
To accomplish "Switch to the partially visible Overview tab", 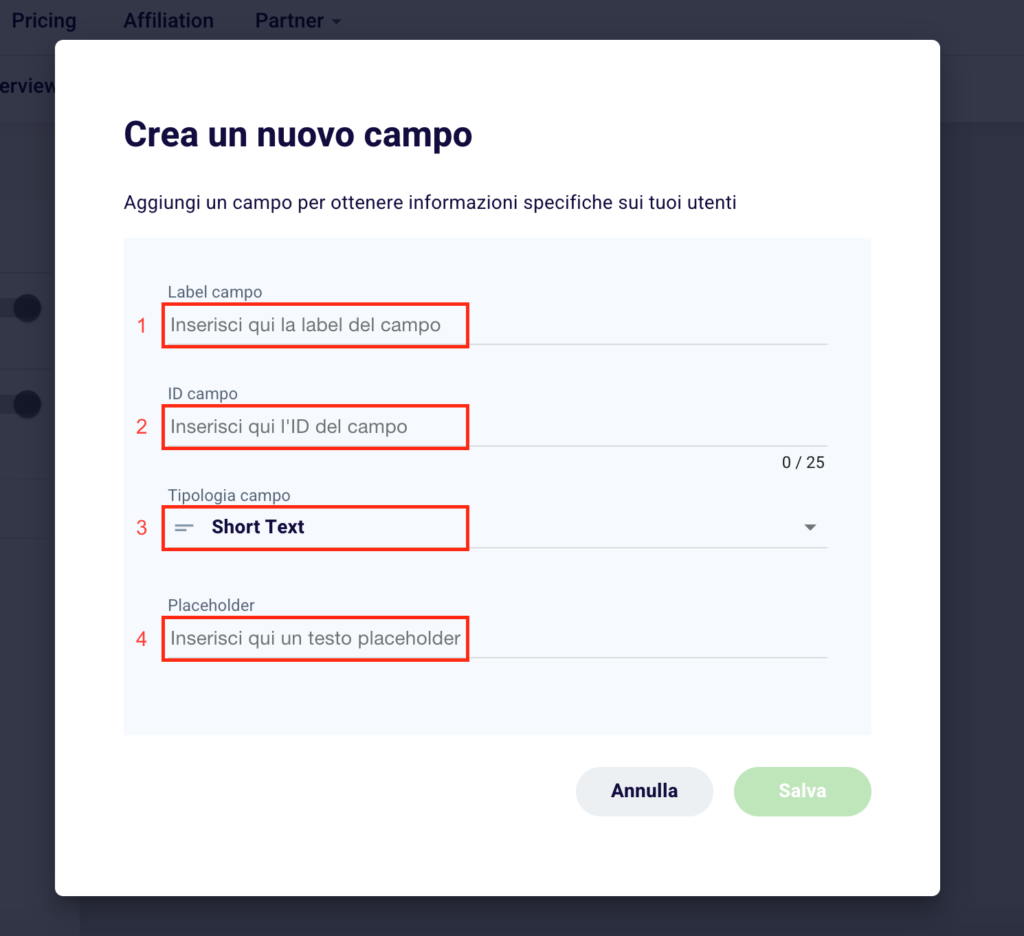I will tap(27, 86).
